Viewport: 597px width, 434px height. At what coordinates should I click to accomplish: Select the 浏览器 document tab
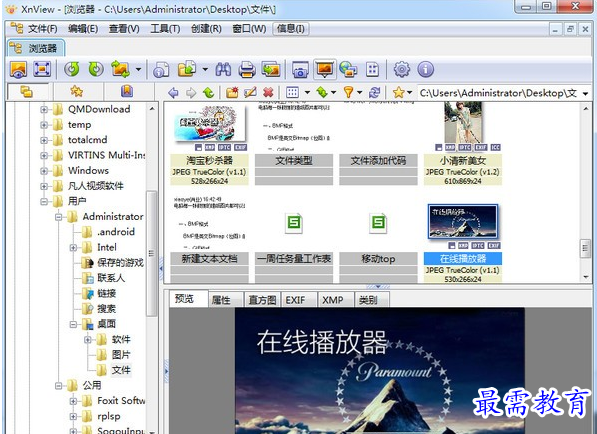click(x=35, y=48)
